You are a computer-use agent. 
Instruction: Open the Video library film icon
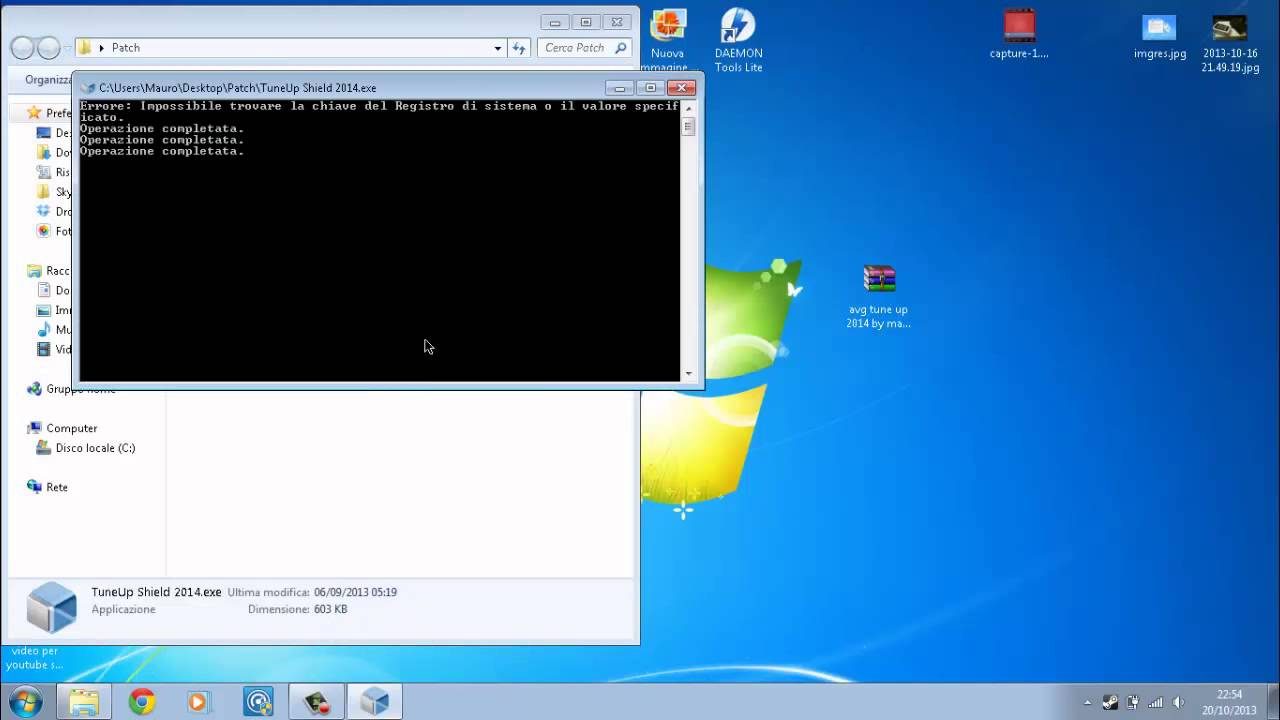[x=43, y=349]
